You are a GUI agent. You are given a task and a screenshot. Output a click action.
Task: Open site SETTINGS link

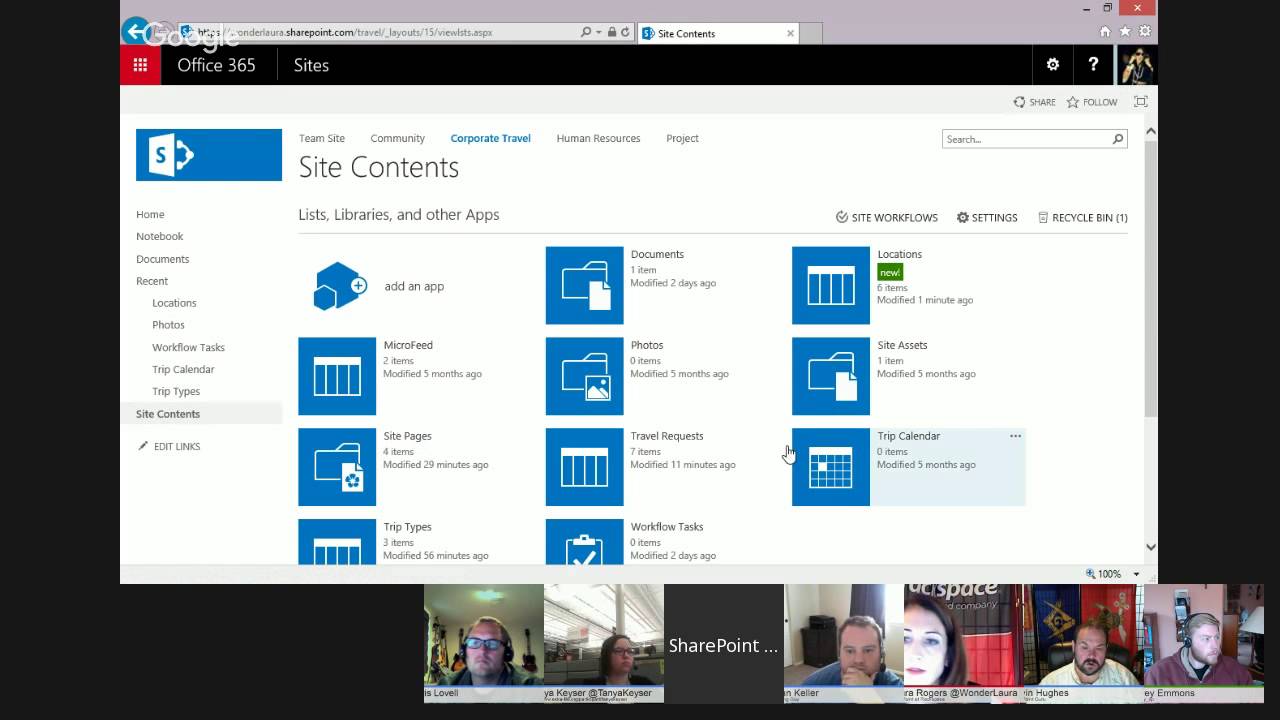point(987,217)
